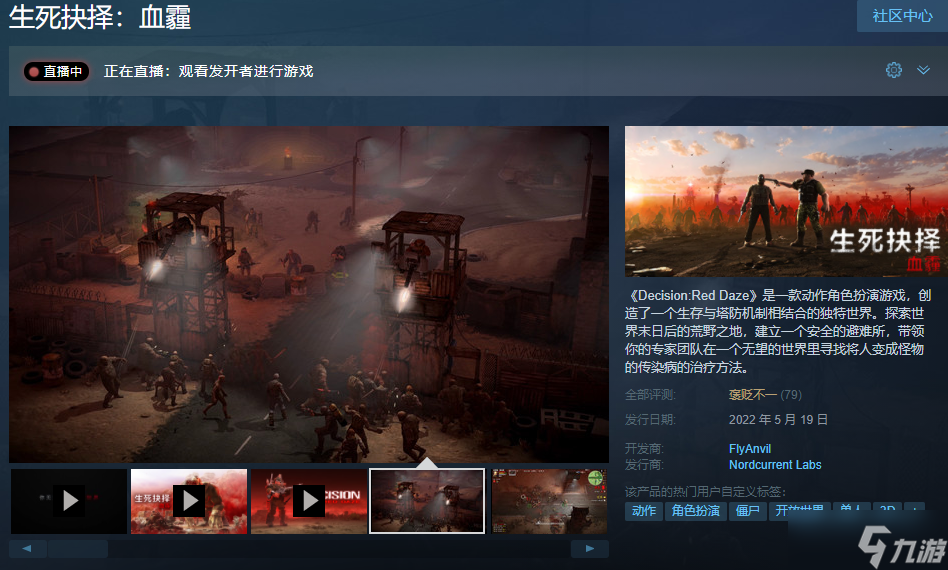This screenshot has height=570, width=948.
Task: Play the second 生死抉择 trailer thumbnail
Action: pyautogui.click(x=189, y=501)
